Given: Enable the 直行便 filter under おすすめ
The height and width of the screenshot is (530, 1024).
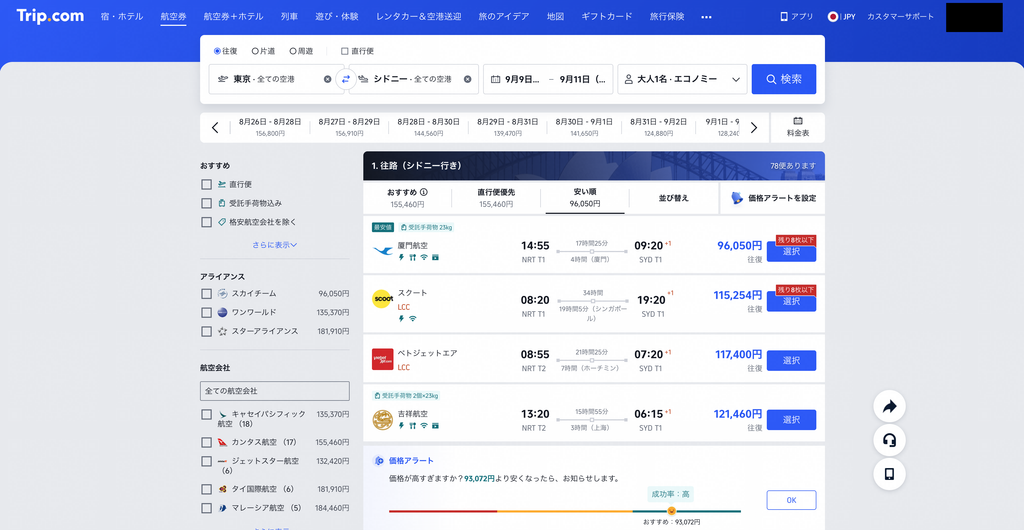Looking at the screenshot, I should [x=206, y=185].
